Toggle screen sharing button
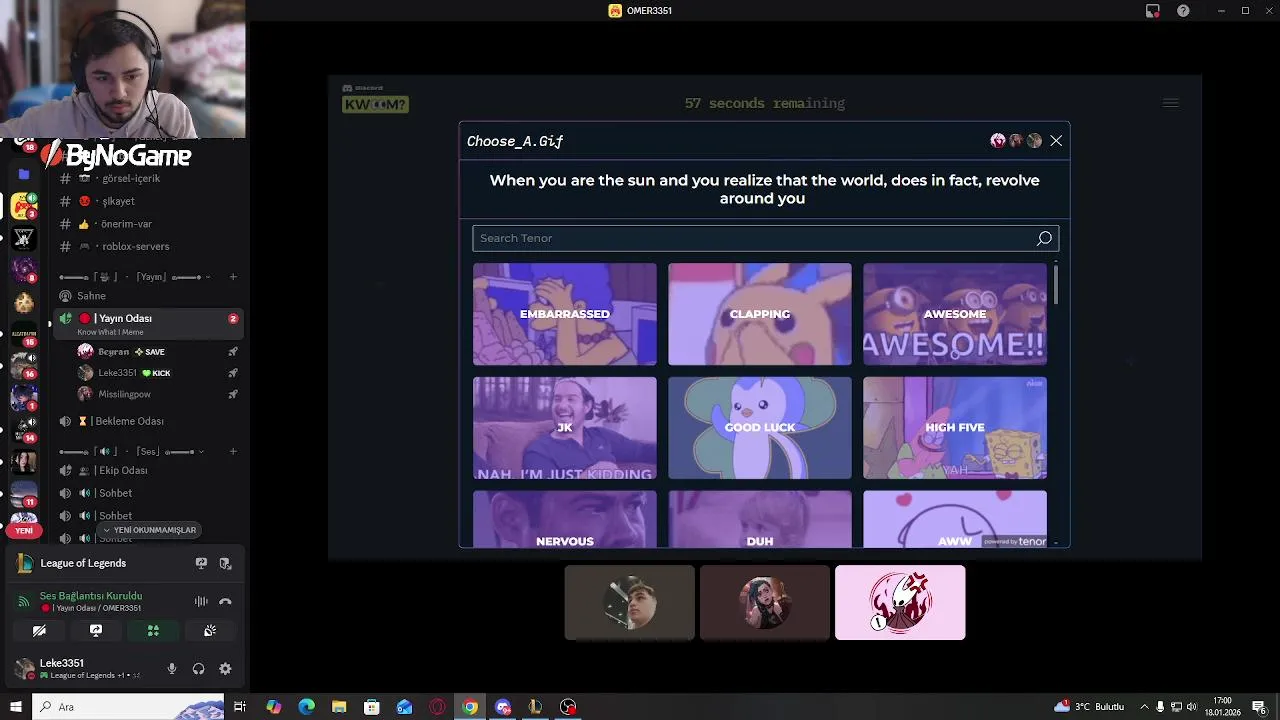The width and height of the screenshot is (1280, 720). (96, 631)
